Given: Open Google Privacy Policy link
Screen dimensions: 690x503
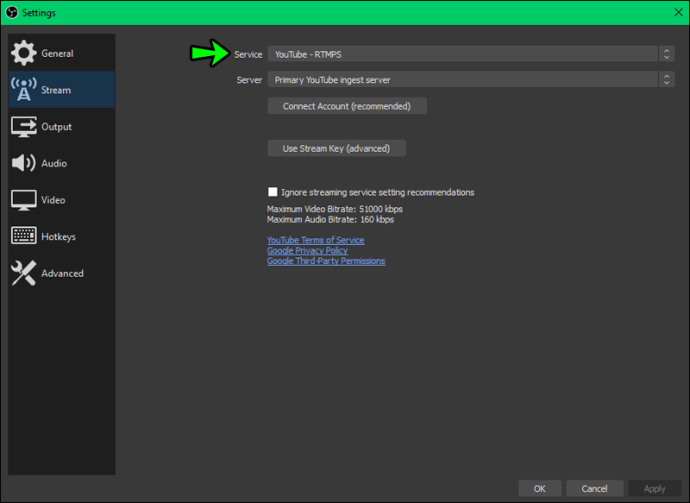Looking at the screenshot, I should (x=307, y=251).
